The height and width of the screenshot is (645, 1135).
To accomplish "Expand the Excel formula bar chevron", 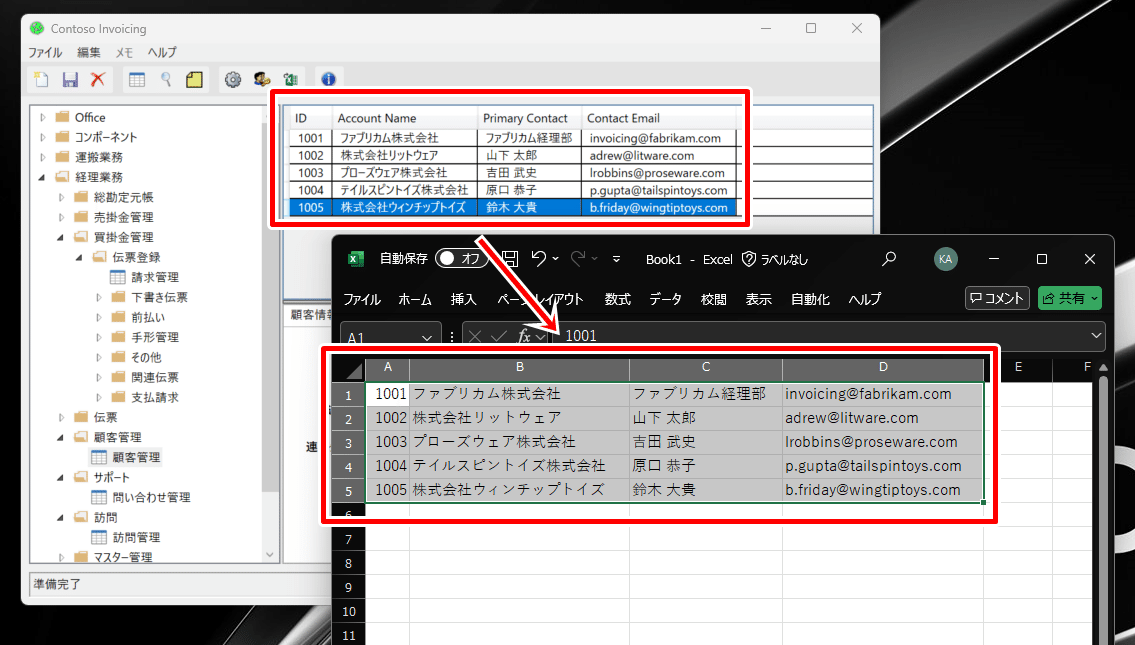I will pyautogui.click(x=1096, y=335).
